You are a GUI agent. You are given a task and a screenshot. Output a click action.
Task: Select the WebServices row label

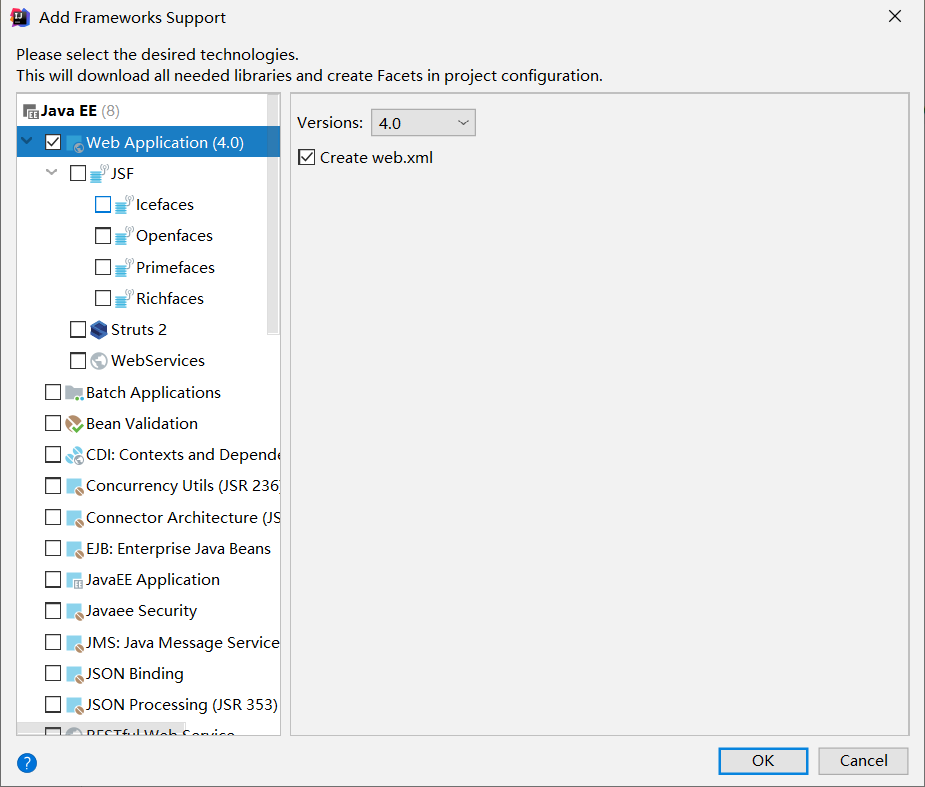coord(158,360)
